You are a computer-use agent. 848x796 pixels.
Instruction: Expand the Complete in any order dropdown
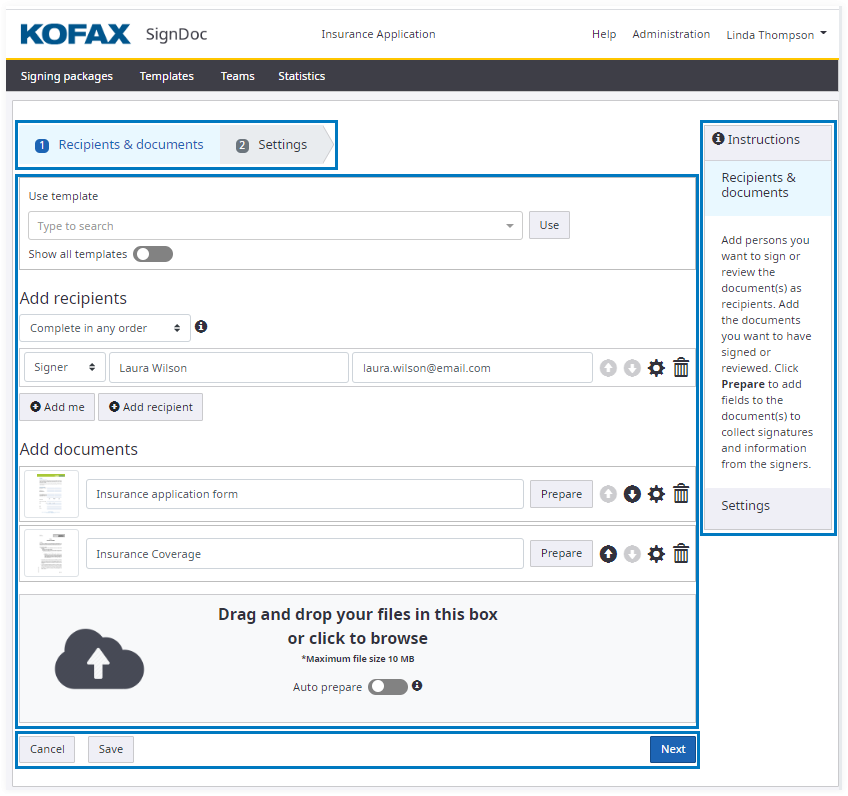click(x=104, y=328)
